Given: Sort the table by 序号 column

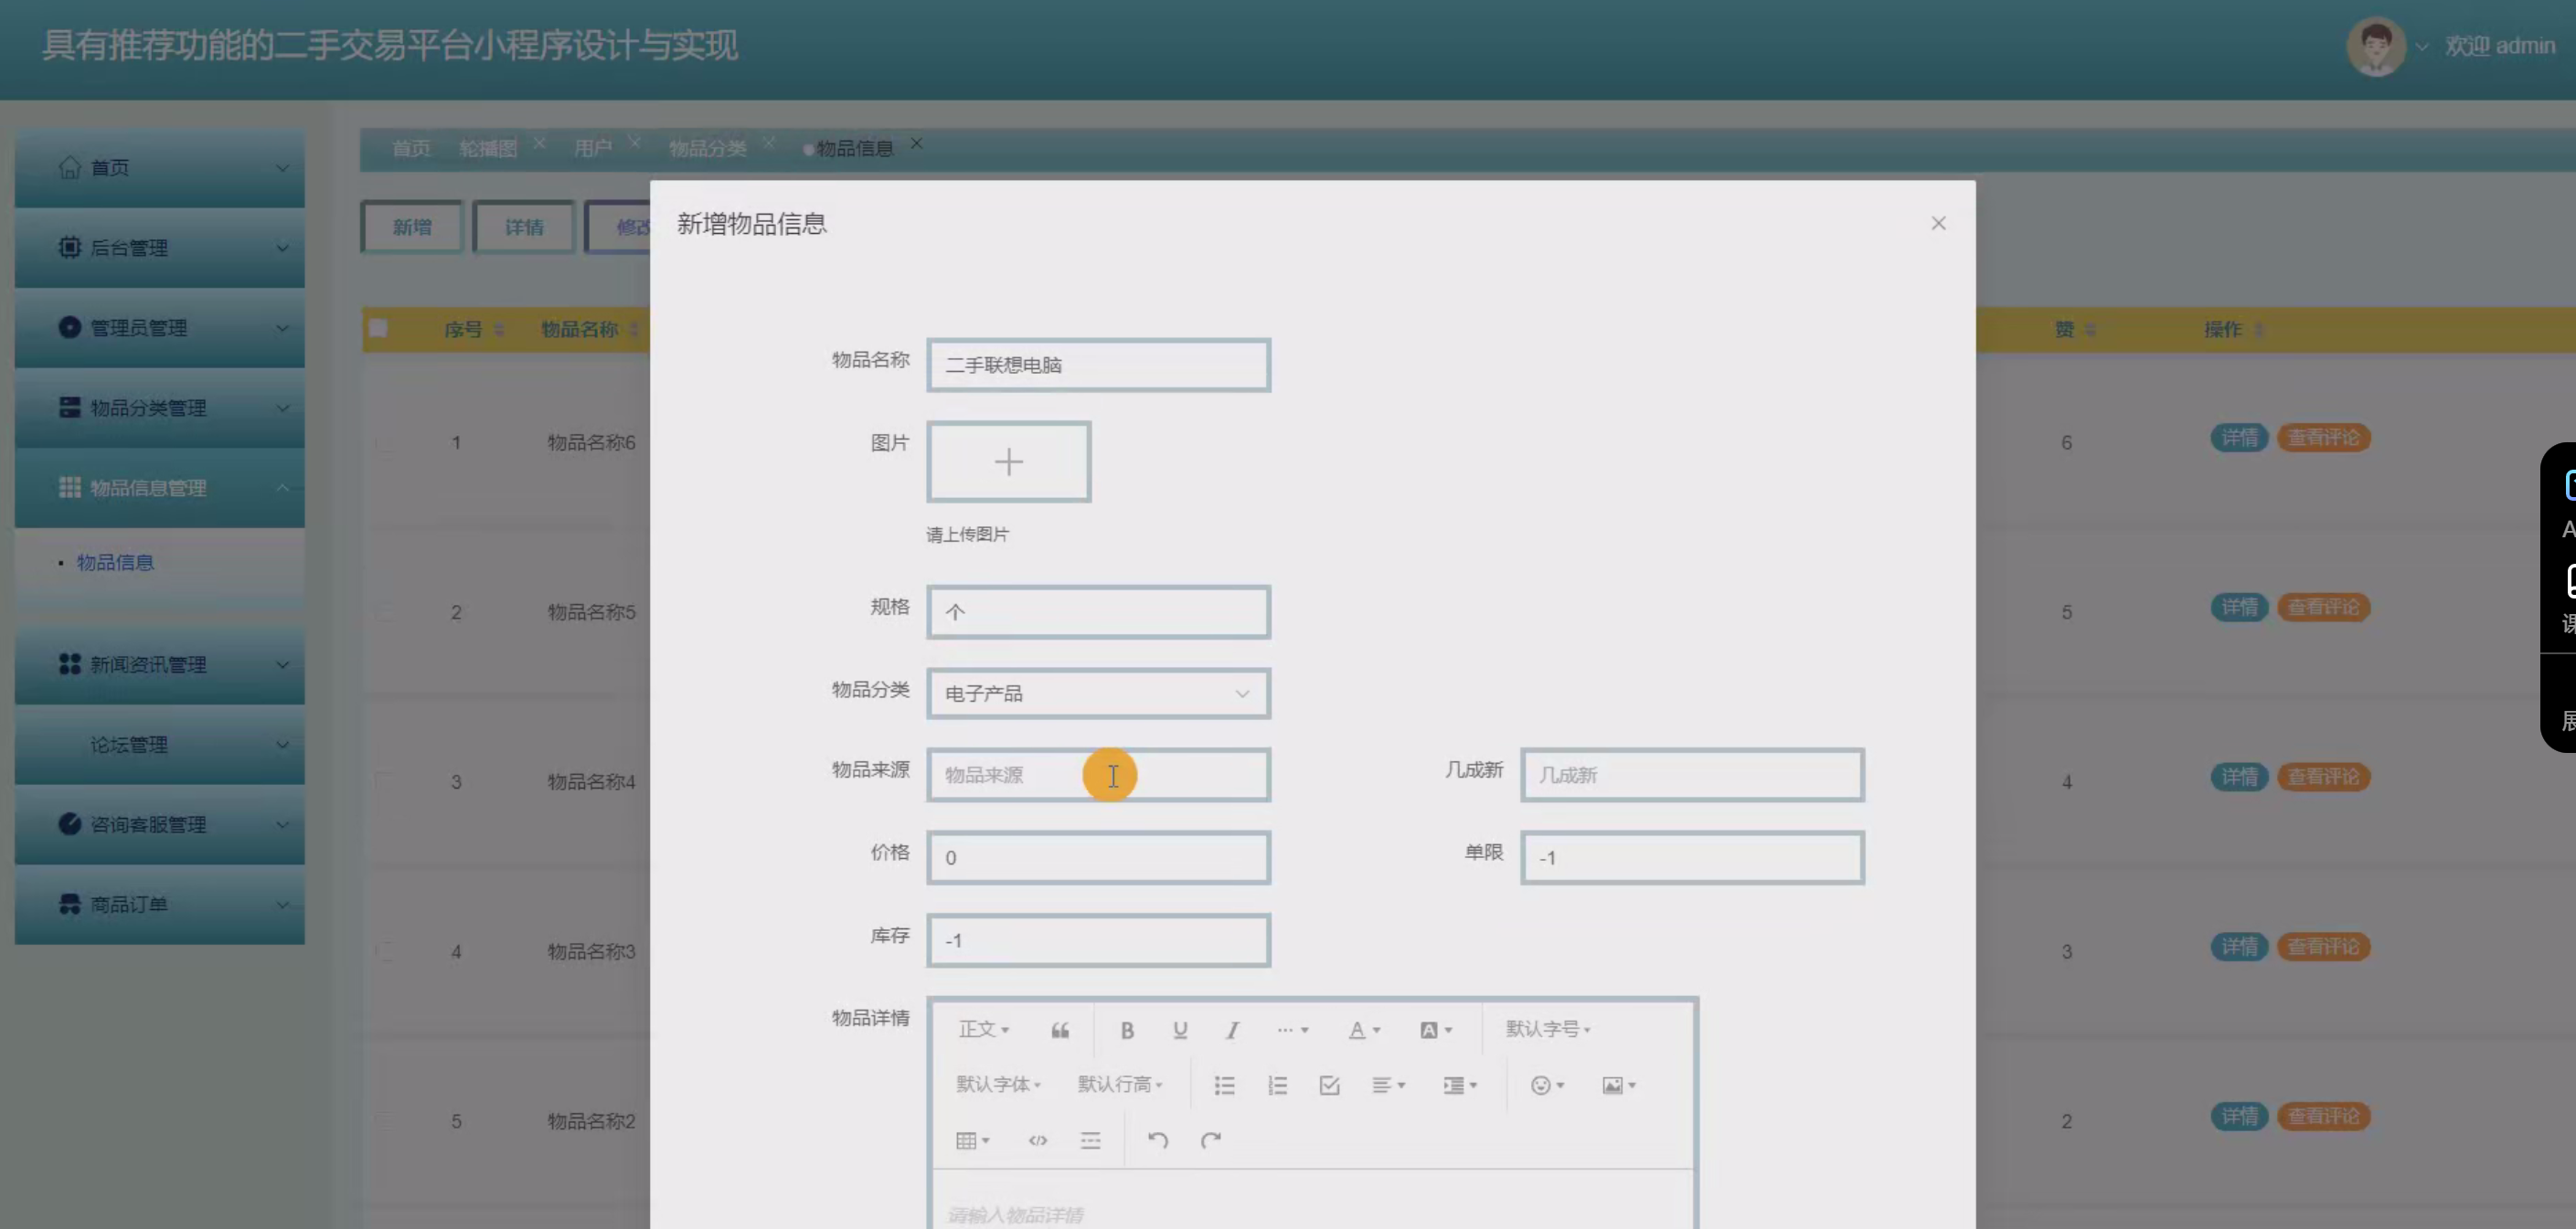Looking at the screenshot, I should 498,329.
